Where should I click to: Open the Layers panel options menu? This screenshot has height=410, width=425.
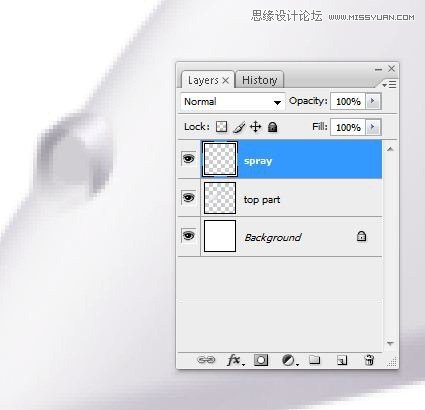(389, 85)
